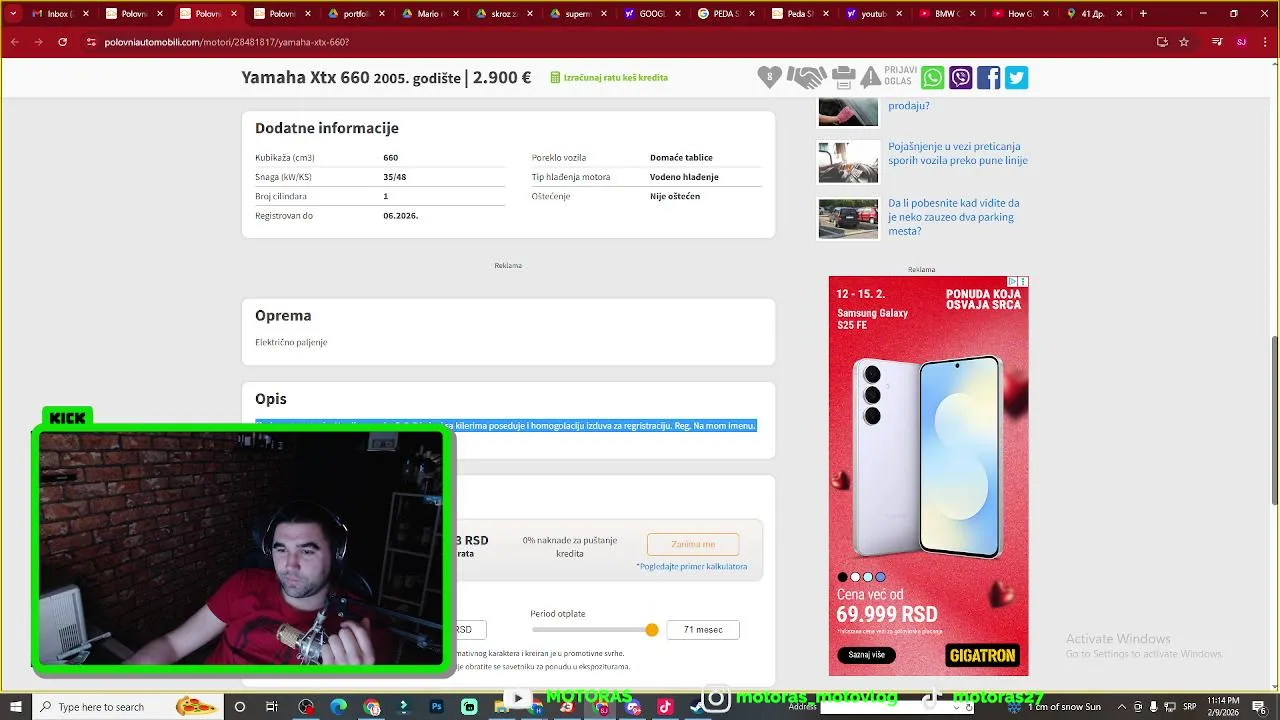Click the Zanima me button
1280x720 pixels.
(x=693, y=544)
